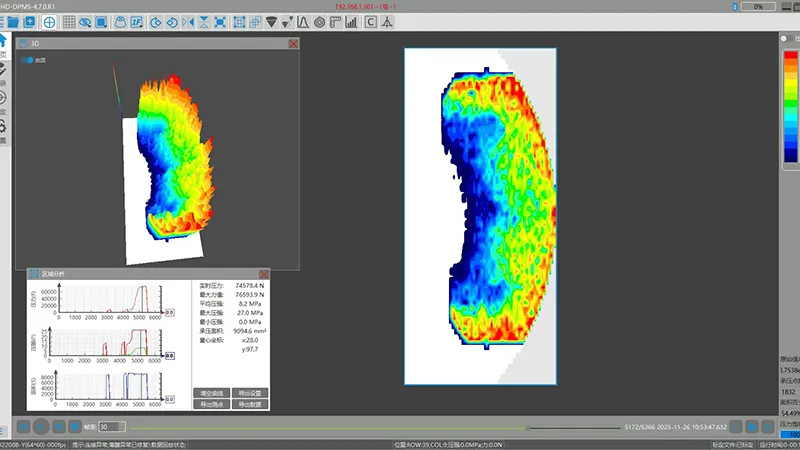
Task: Click the y:97.7 centroid coordinate value
Action: 250,349
